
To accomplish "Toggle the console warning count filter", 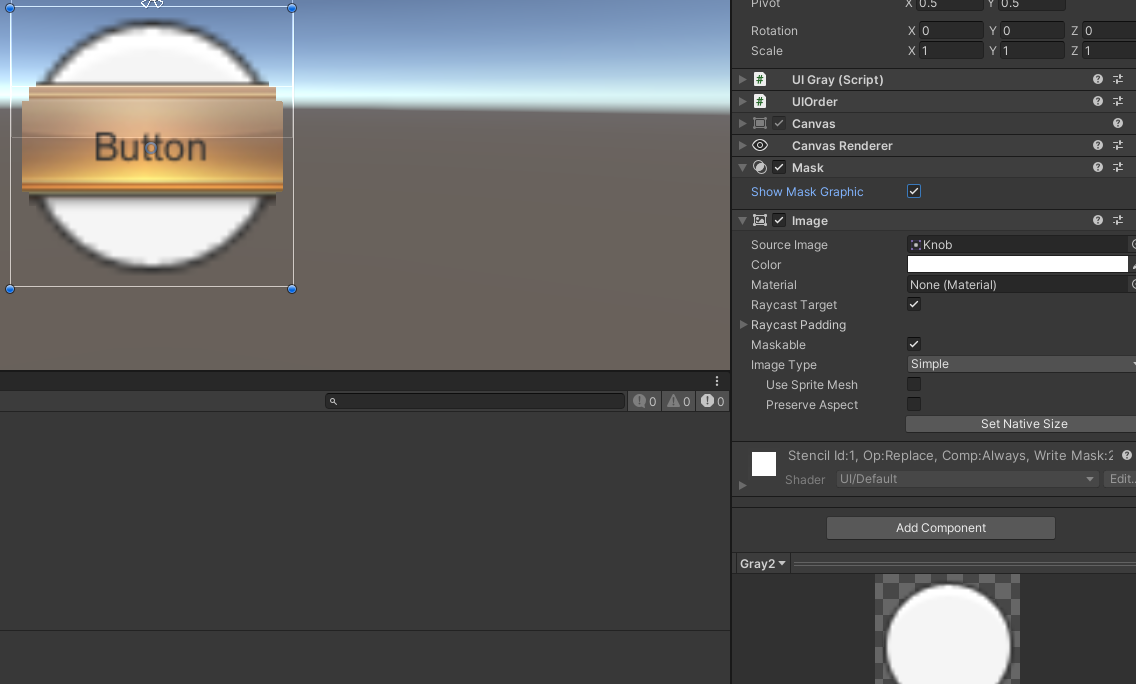I will (679, 401).
